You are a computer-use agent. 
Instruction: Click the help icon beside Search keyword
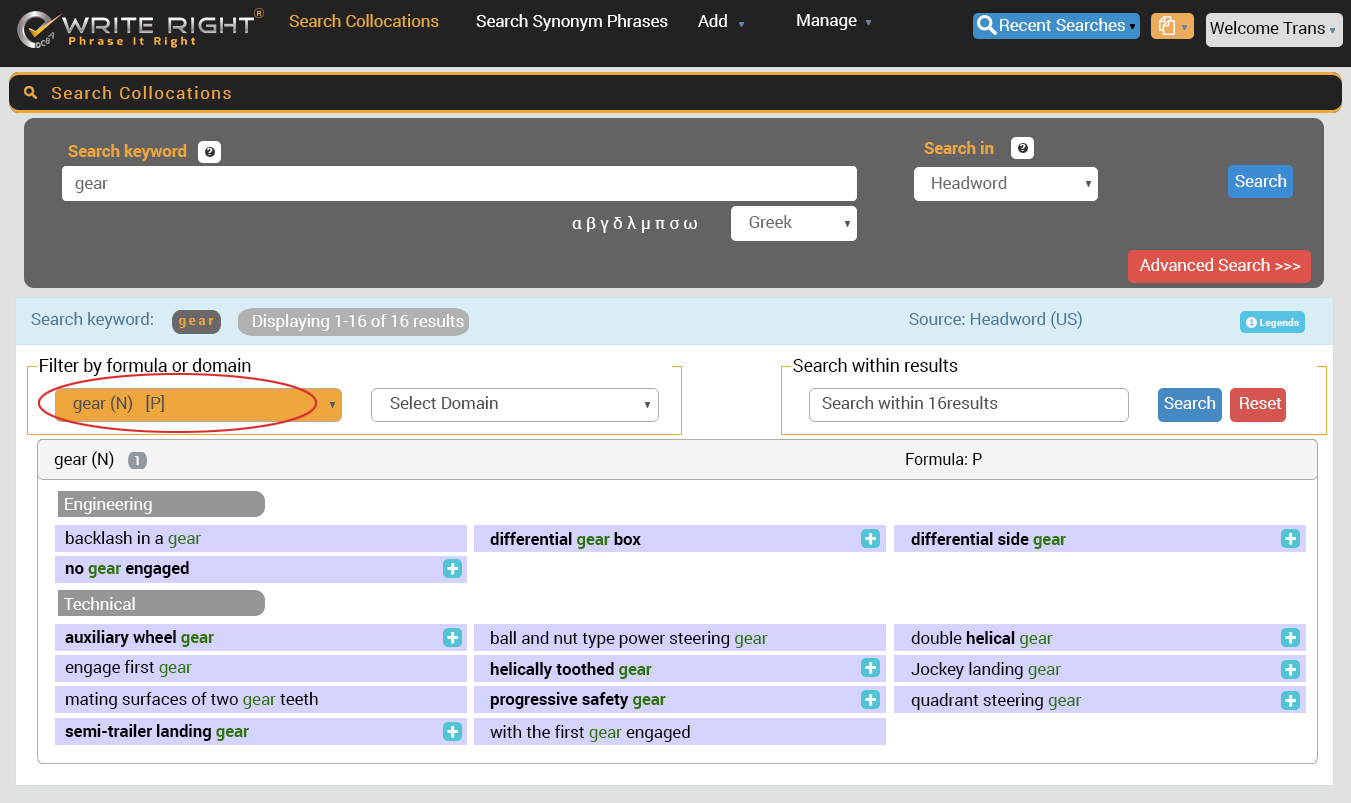209,152
